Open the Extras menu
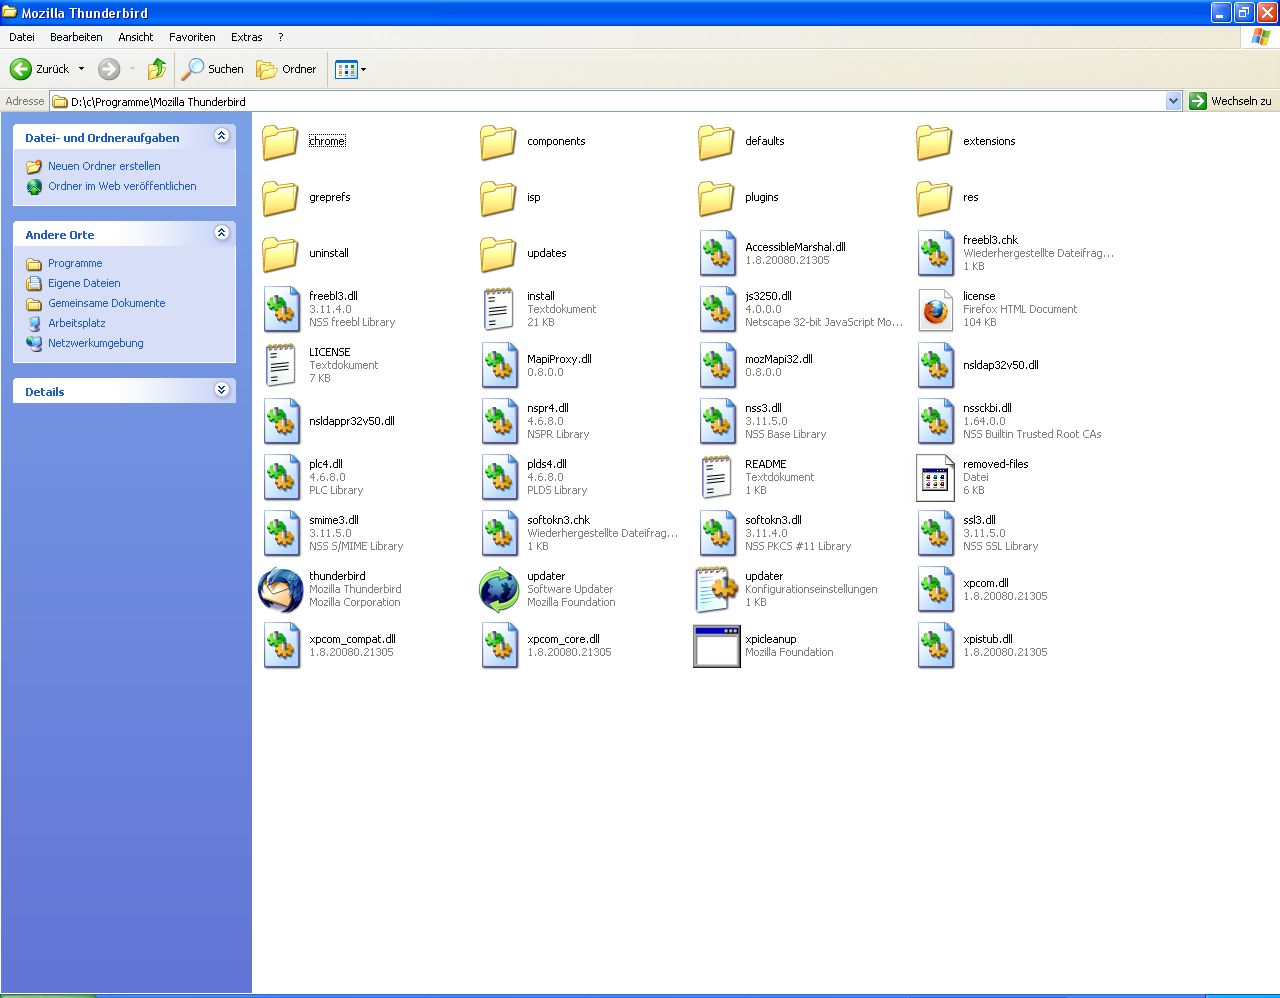The height and width of the screenshot is (998, 1280). click(246, 37)
